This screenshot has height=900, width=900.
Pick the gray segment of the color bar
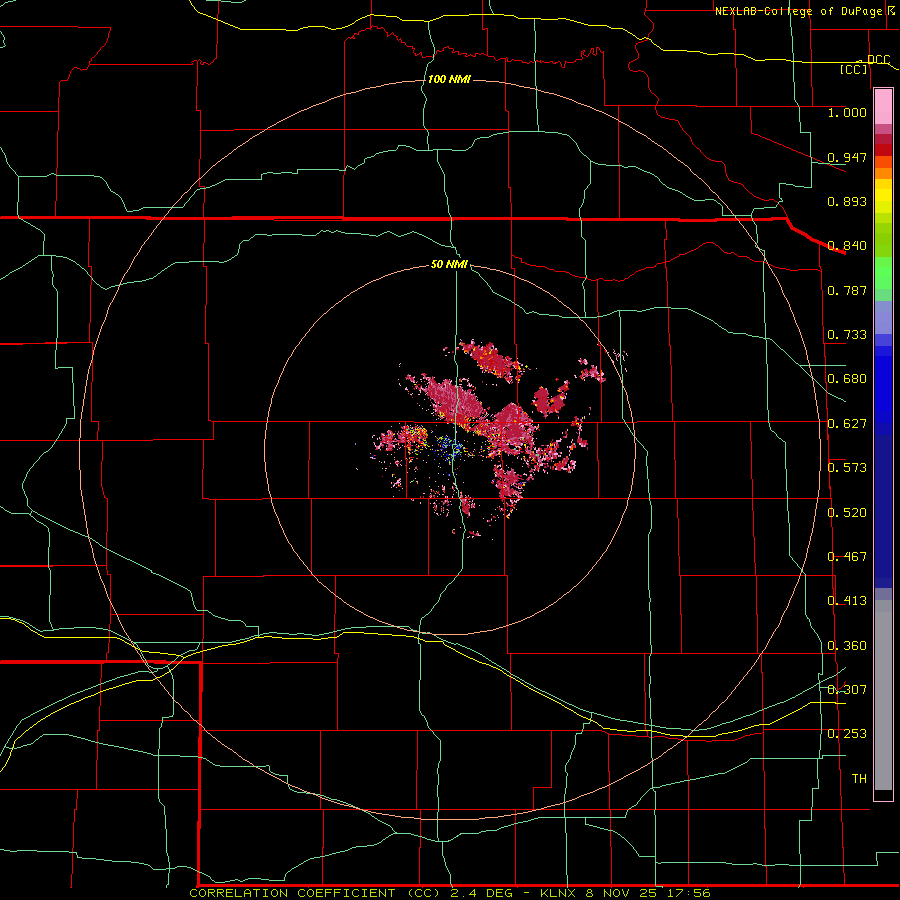coord(883,695)
